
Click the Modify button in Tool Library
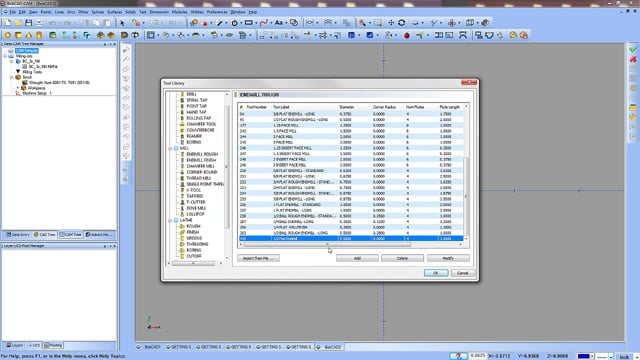tap(448, 258)
